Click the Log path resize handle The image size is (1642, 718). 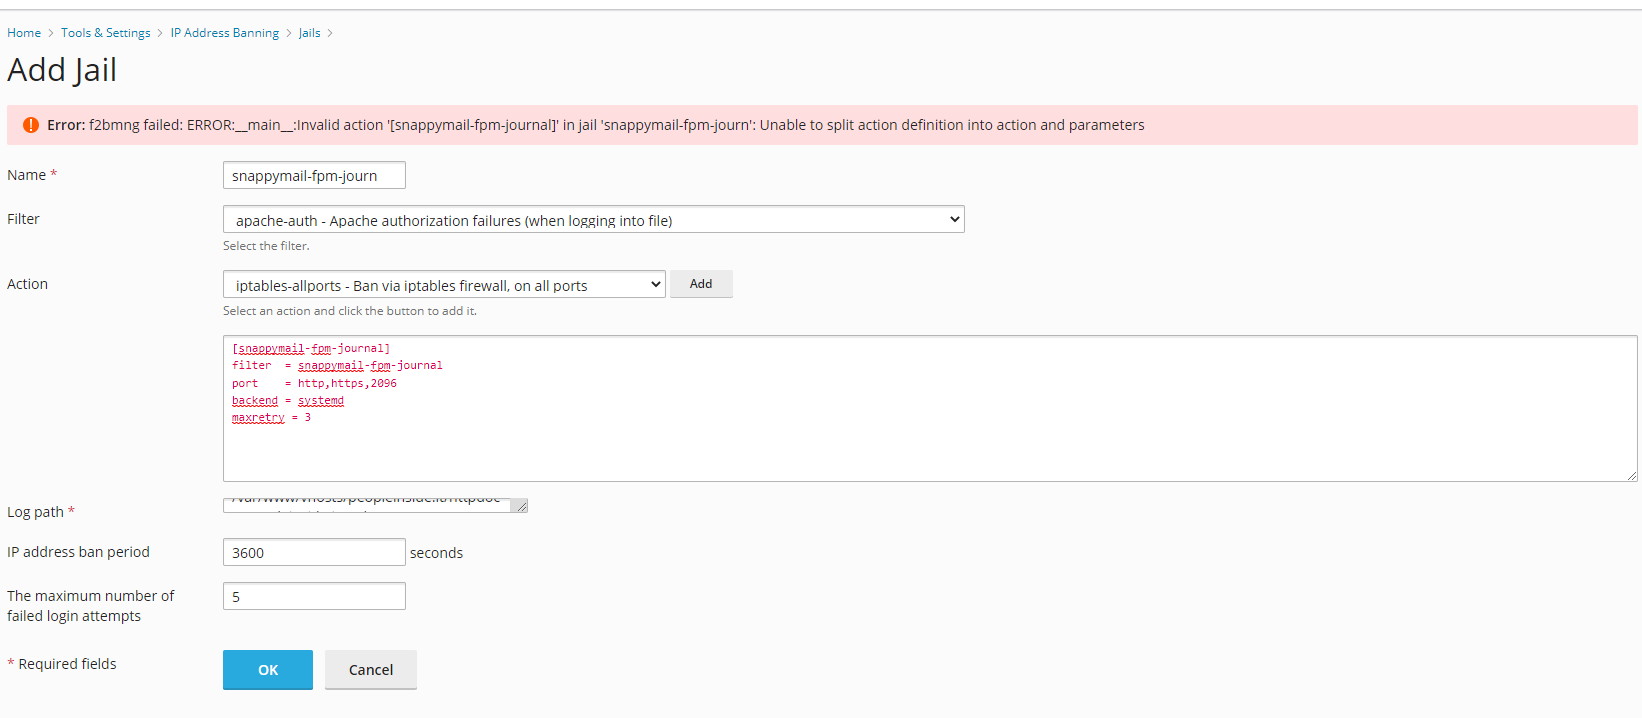520,506
